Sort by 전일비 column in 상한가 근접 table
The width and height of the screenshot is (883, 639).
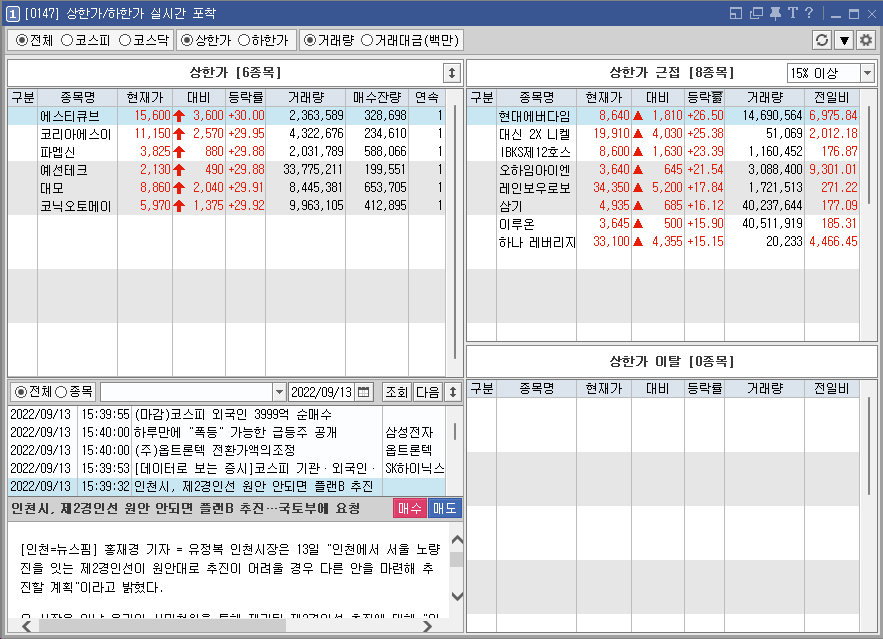[832, 97]
